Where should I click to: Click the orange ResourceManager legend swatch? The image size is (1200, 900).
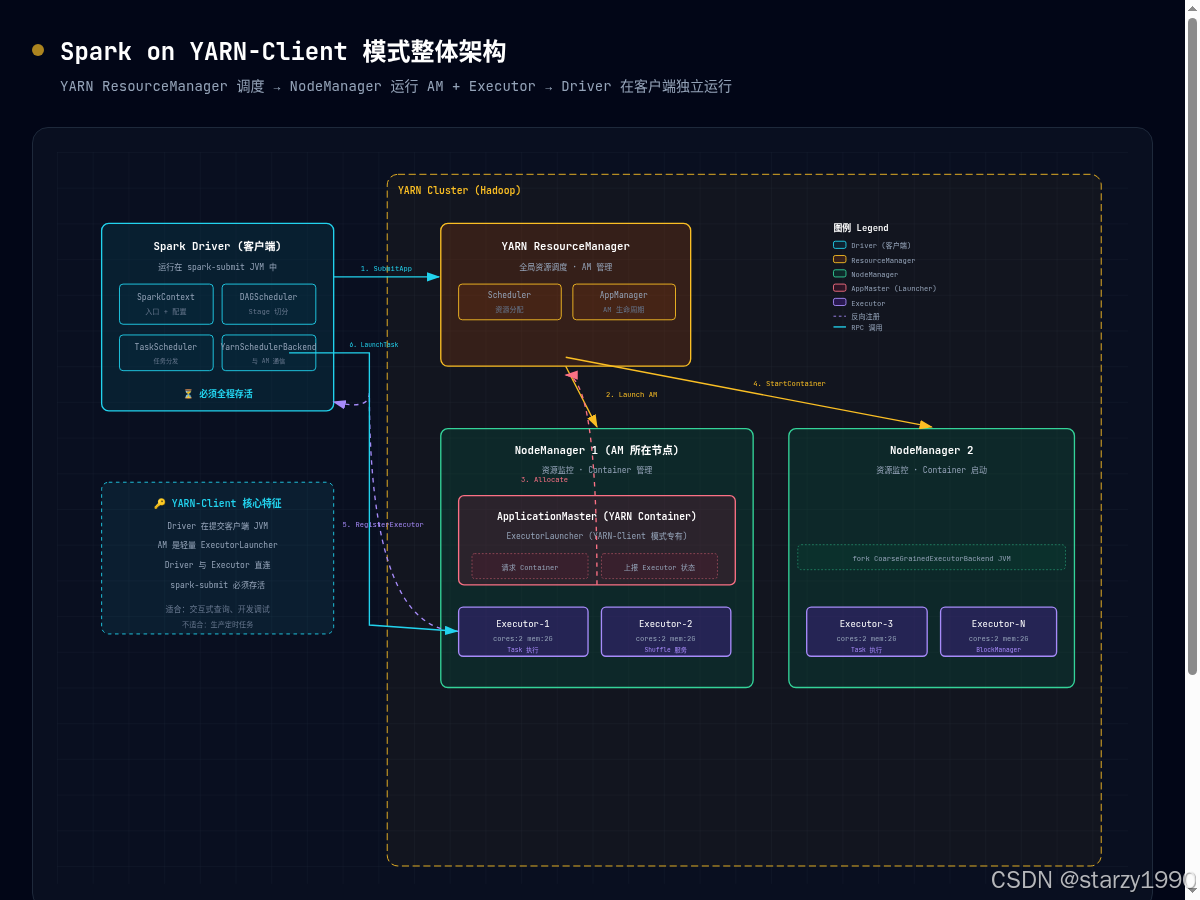(840, 259)
